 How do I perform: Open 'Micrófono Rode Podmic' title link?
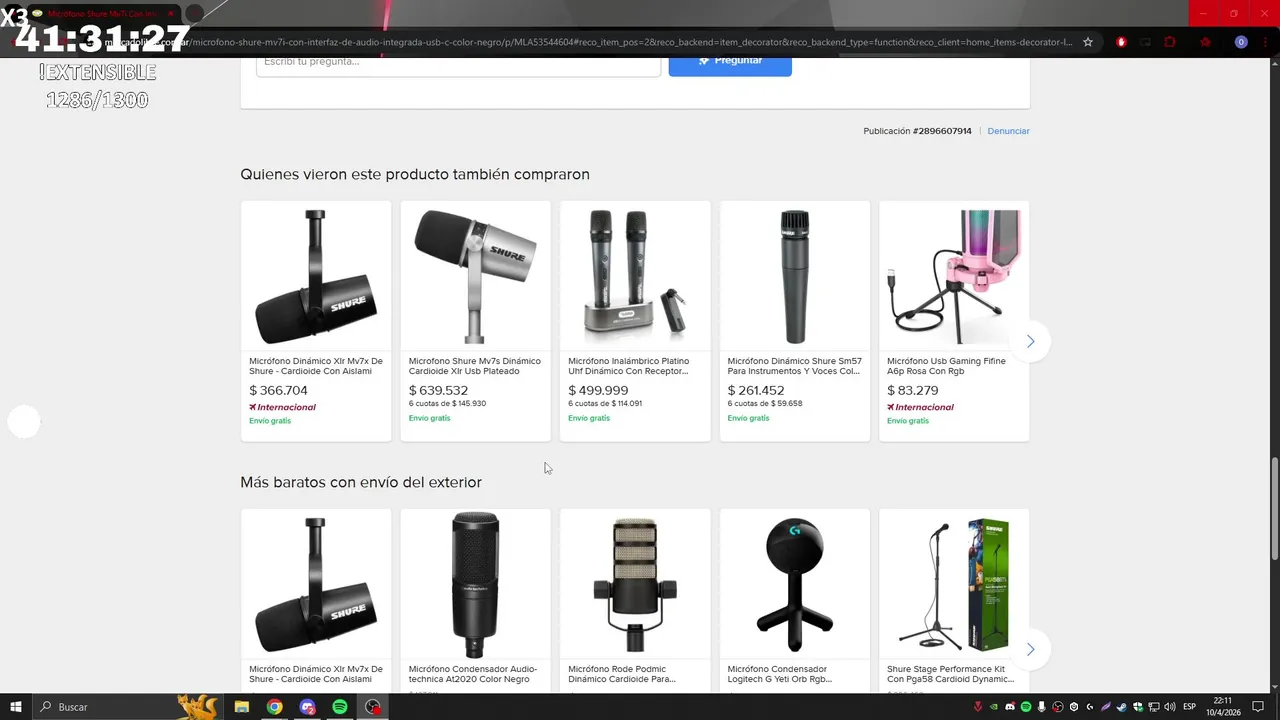click(622, 674)
